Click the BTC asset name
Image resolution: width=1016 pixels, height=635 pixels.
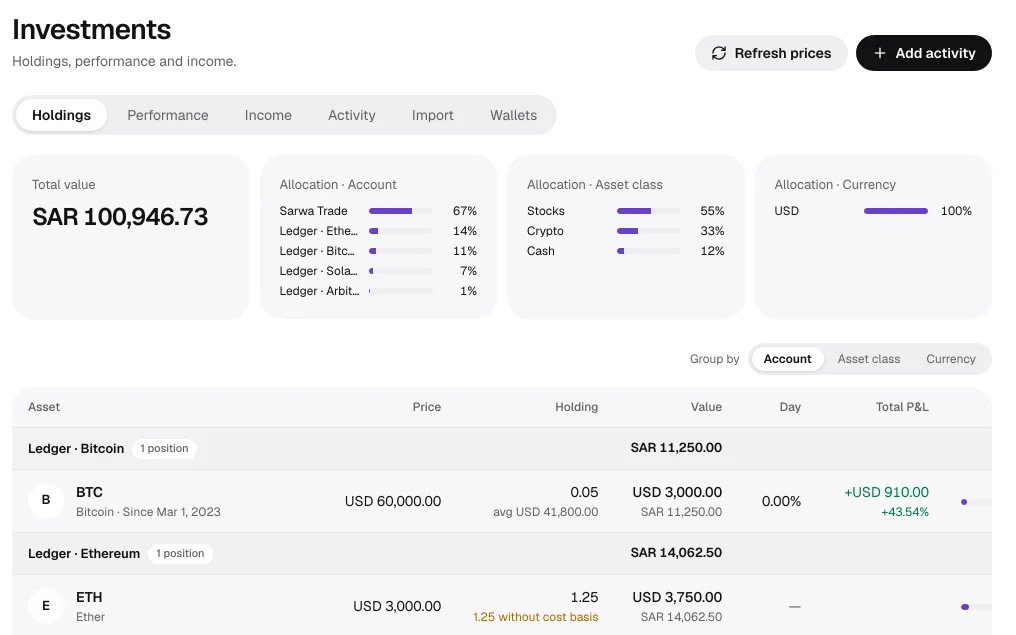(x=89, y=492)
